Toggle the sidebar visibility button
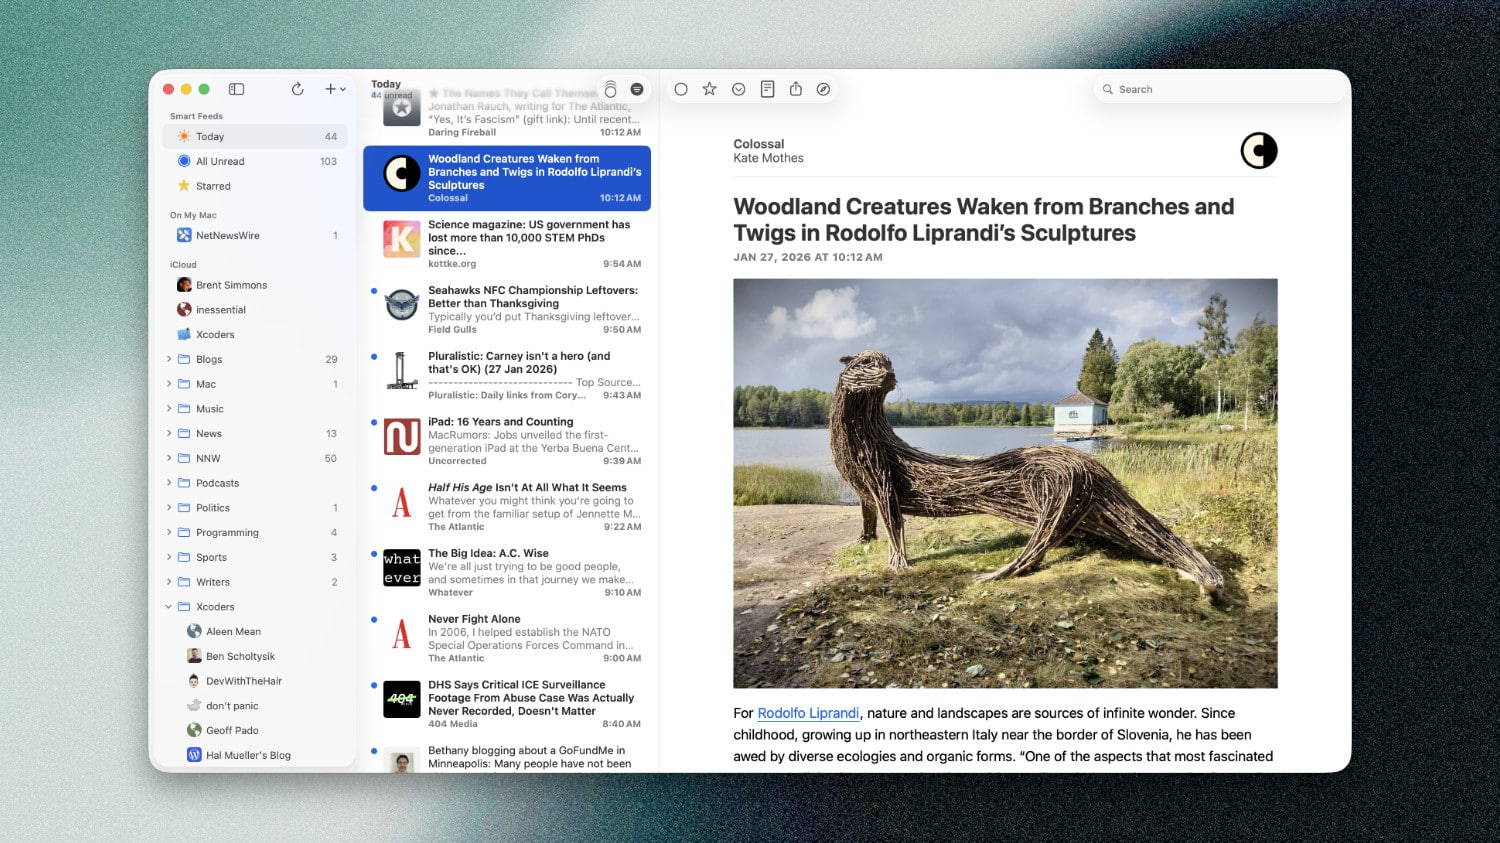 click(x=236, y=89)
